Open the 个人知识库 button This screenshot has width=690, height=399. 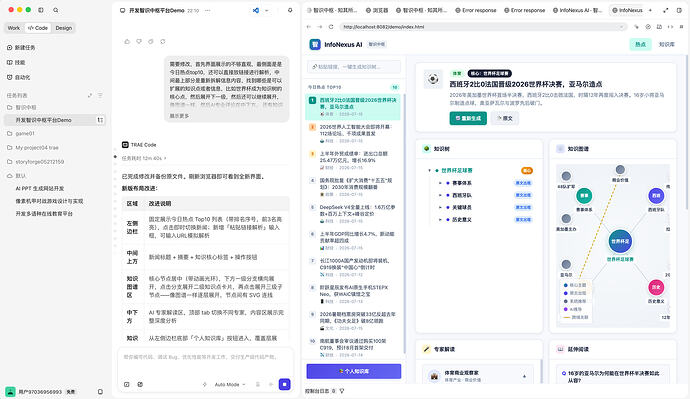point(354,371)
